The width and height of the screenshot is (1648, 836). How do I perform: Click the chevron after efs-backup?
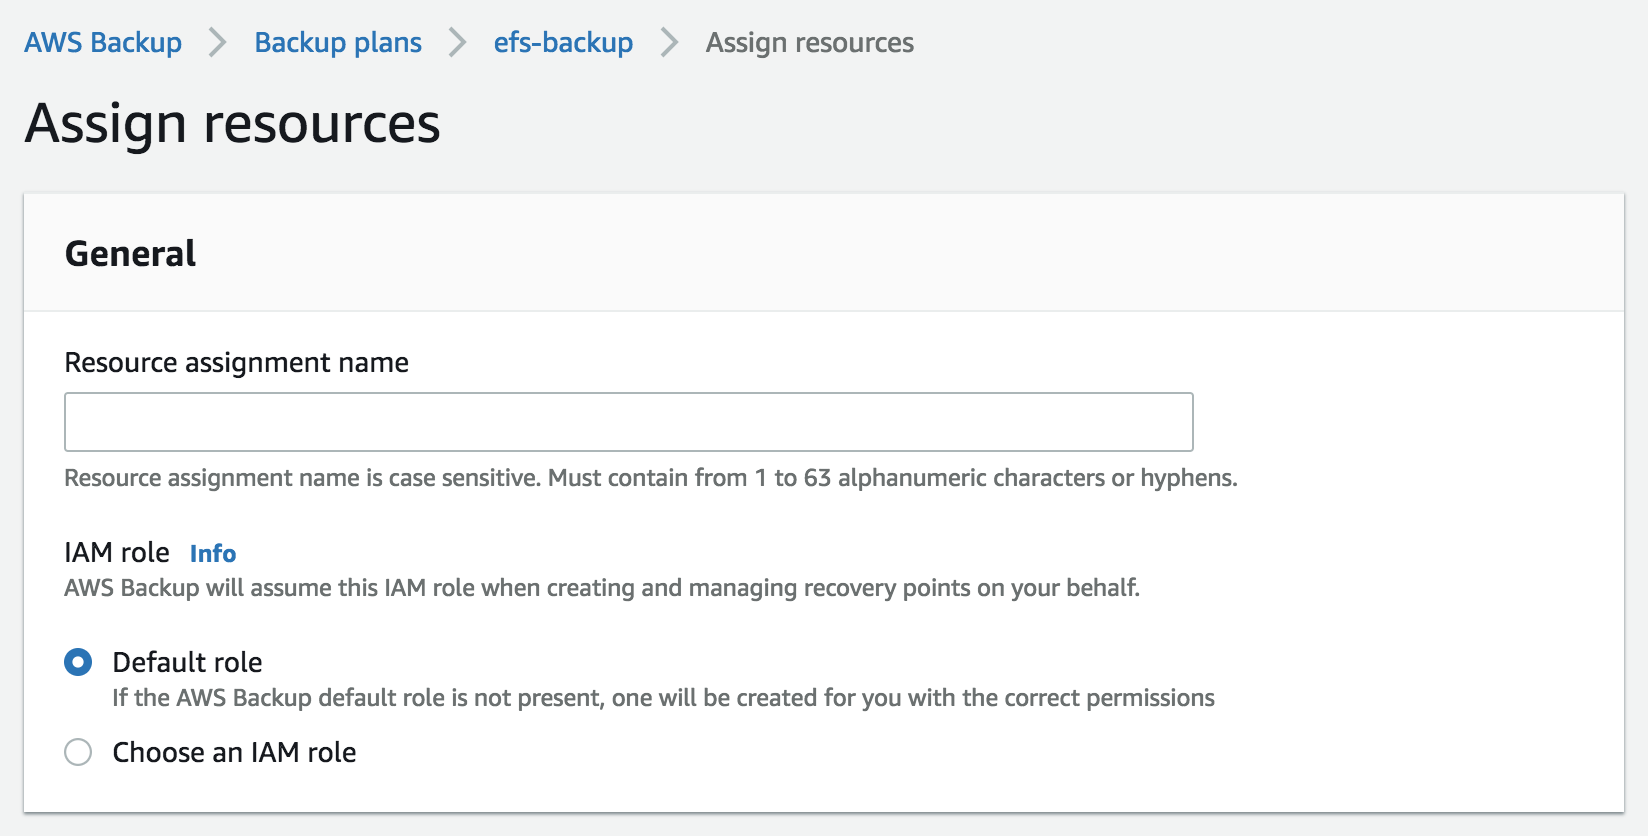pos(669,43)
